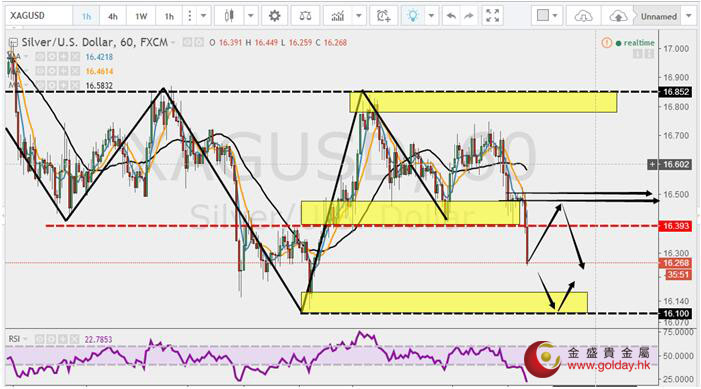Open the indicators chart icon
This screenshot has width=701, height=389.
(338, 17)
